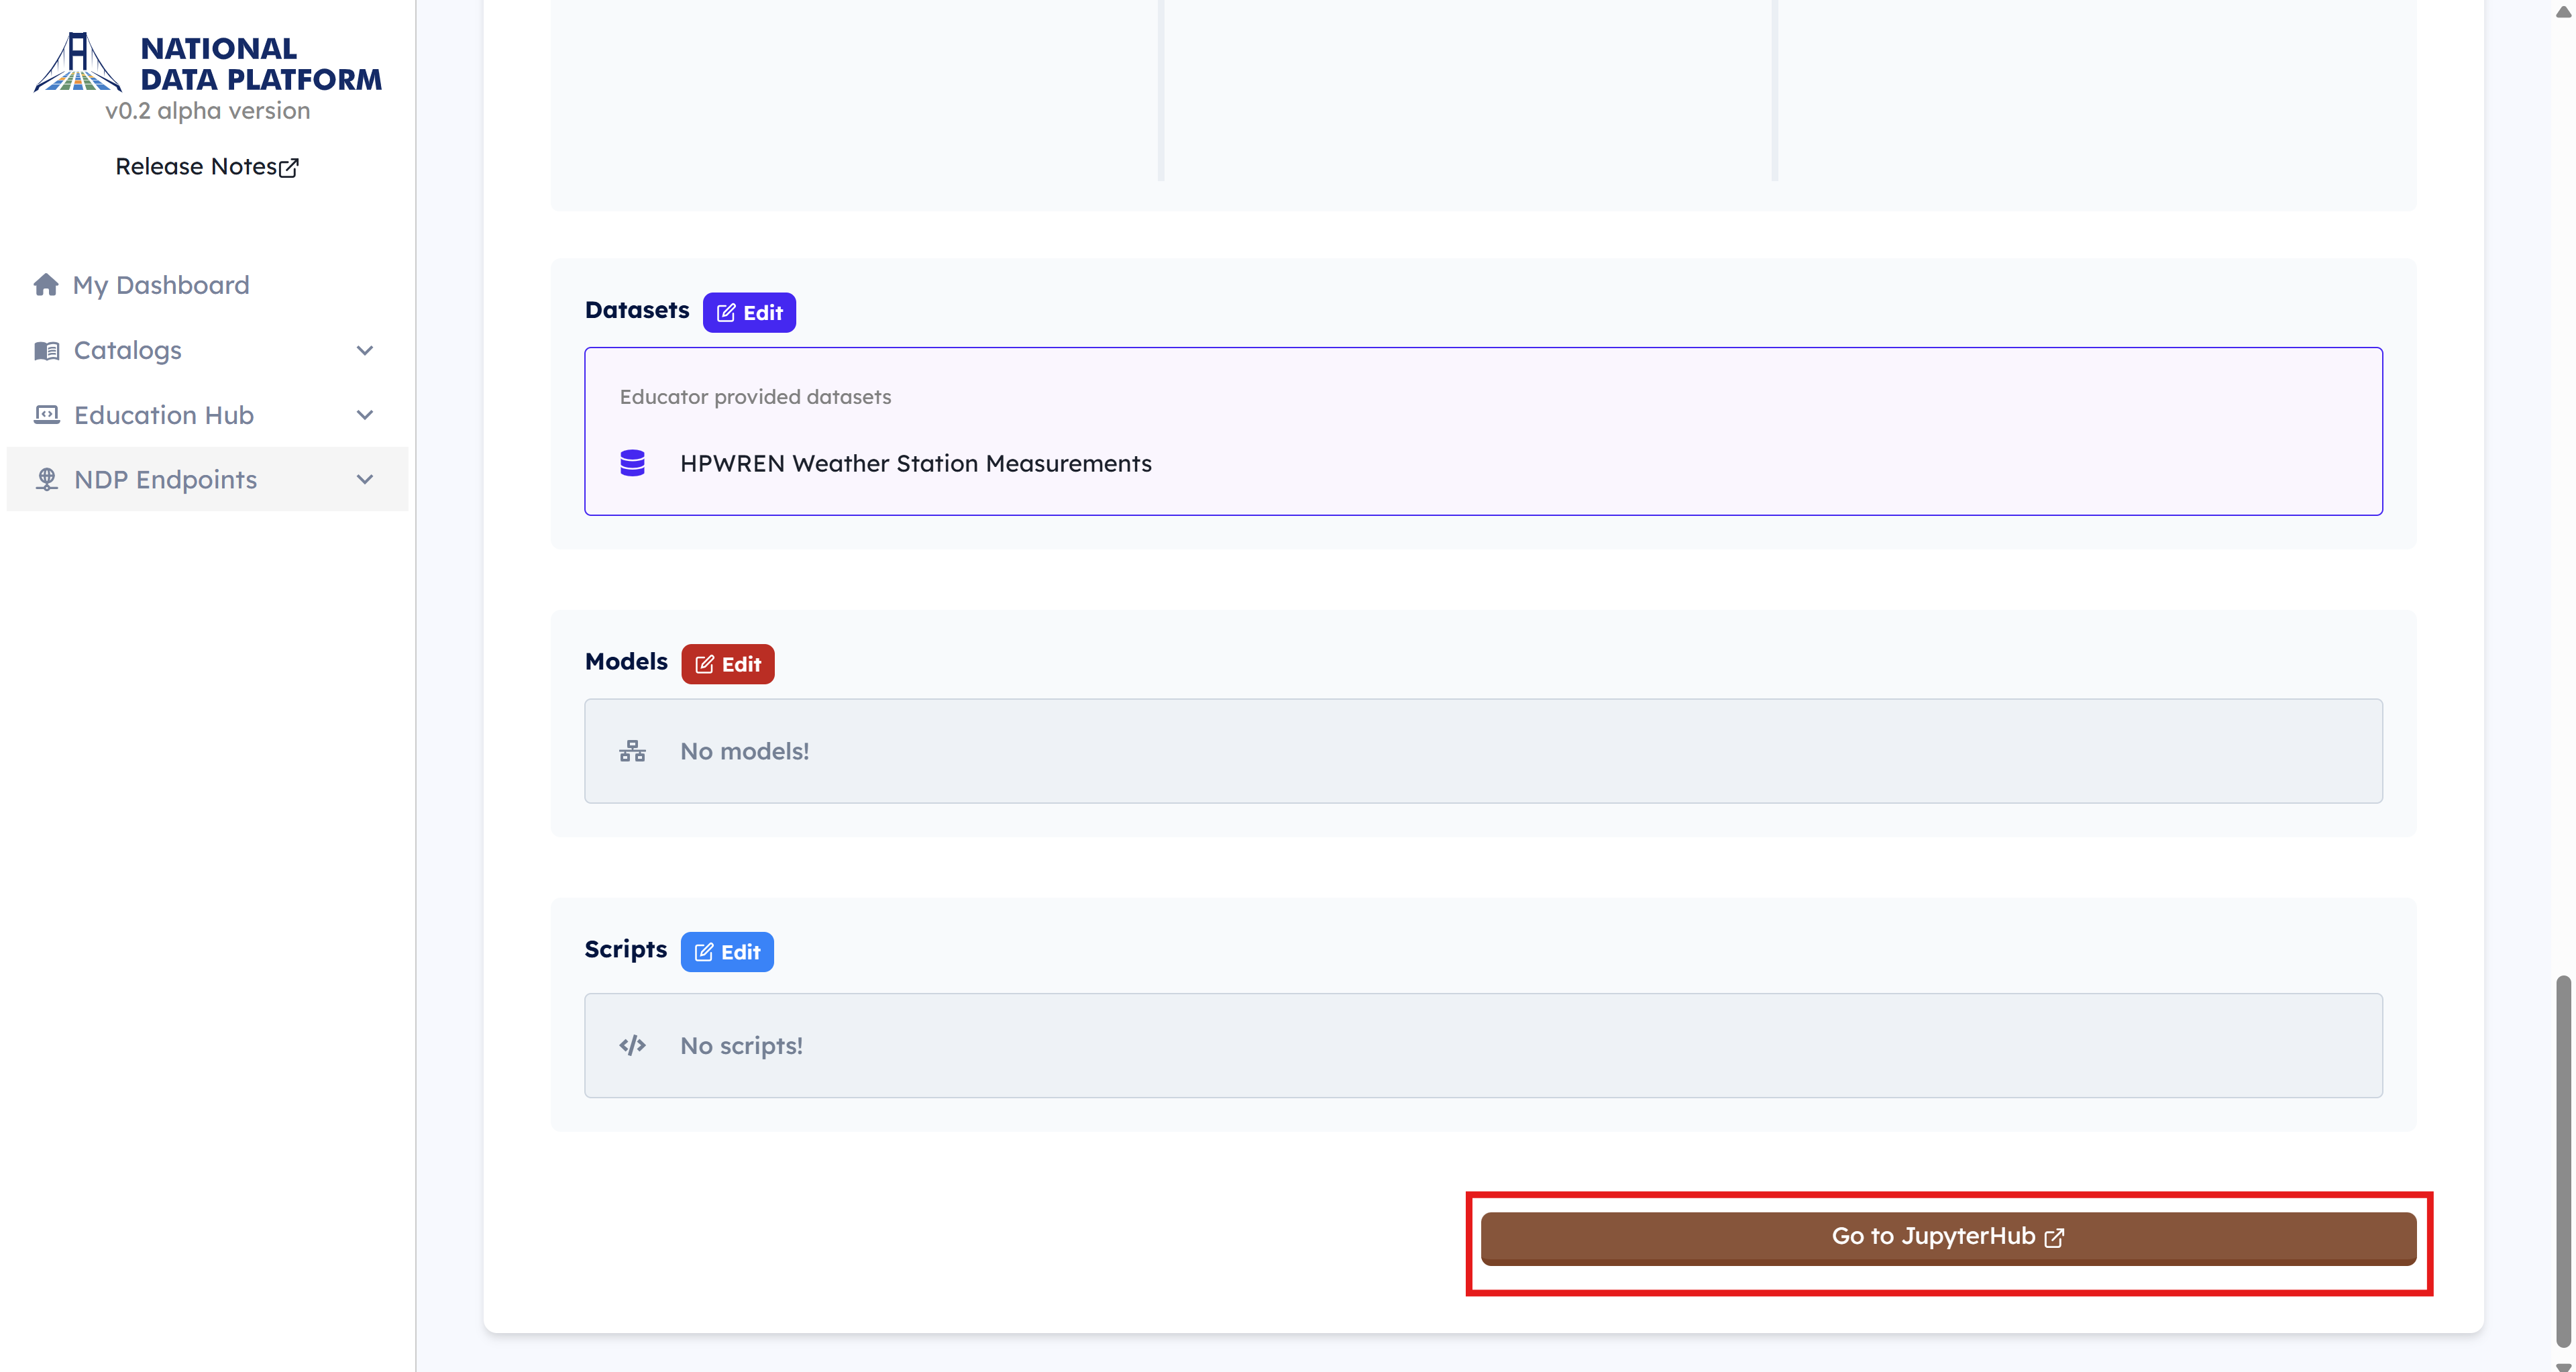This screenshot has height=1372, width=2576.
Task: Open My Dashboard from sidebar
Action: click(161, 285)
